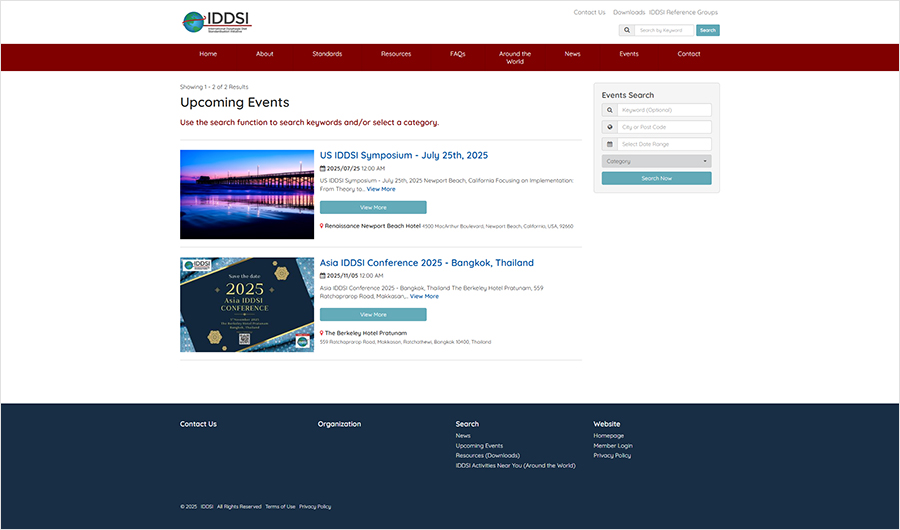Click View More button under Asia IDDSI Conference
This screenshot has height=530, width=900.
(373, 315)
